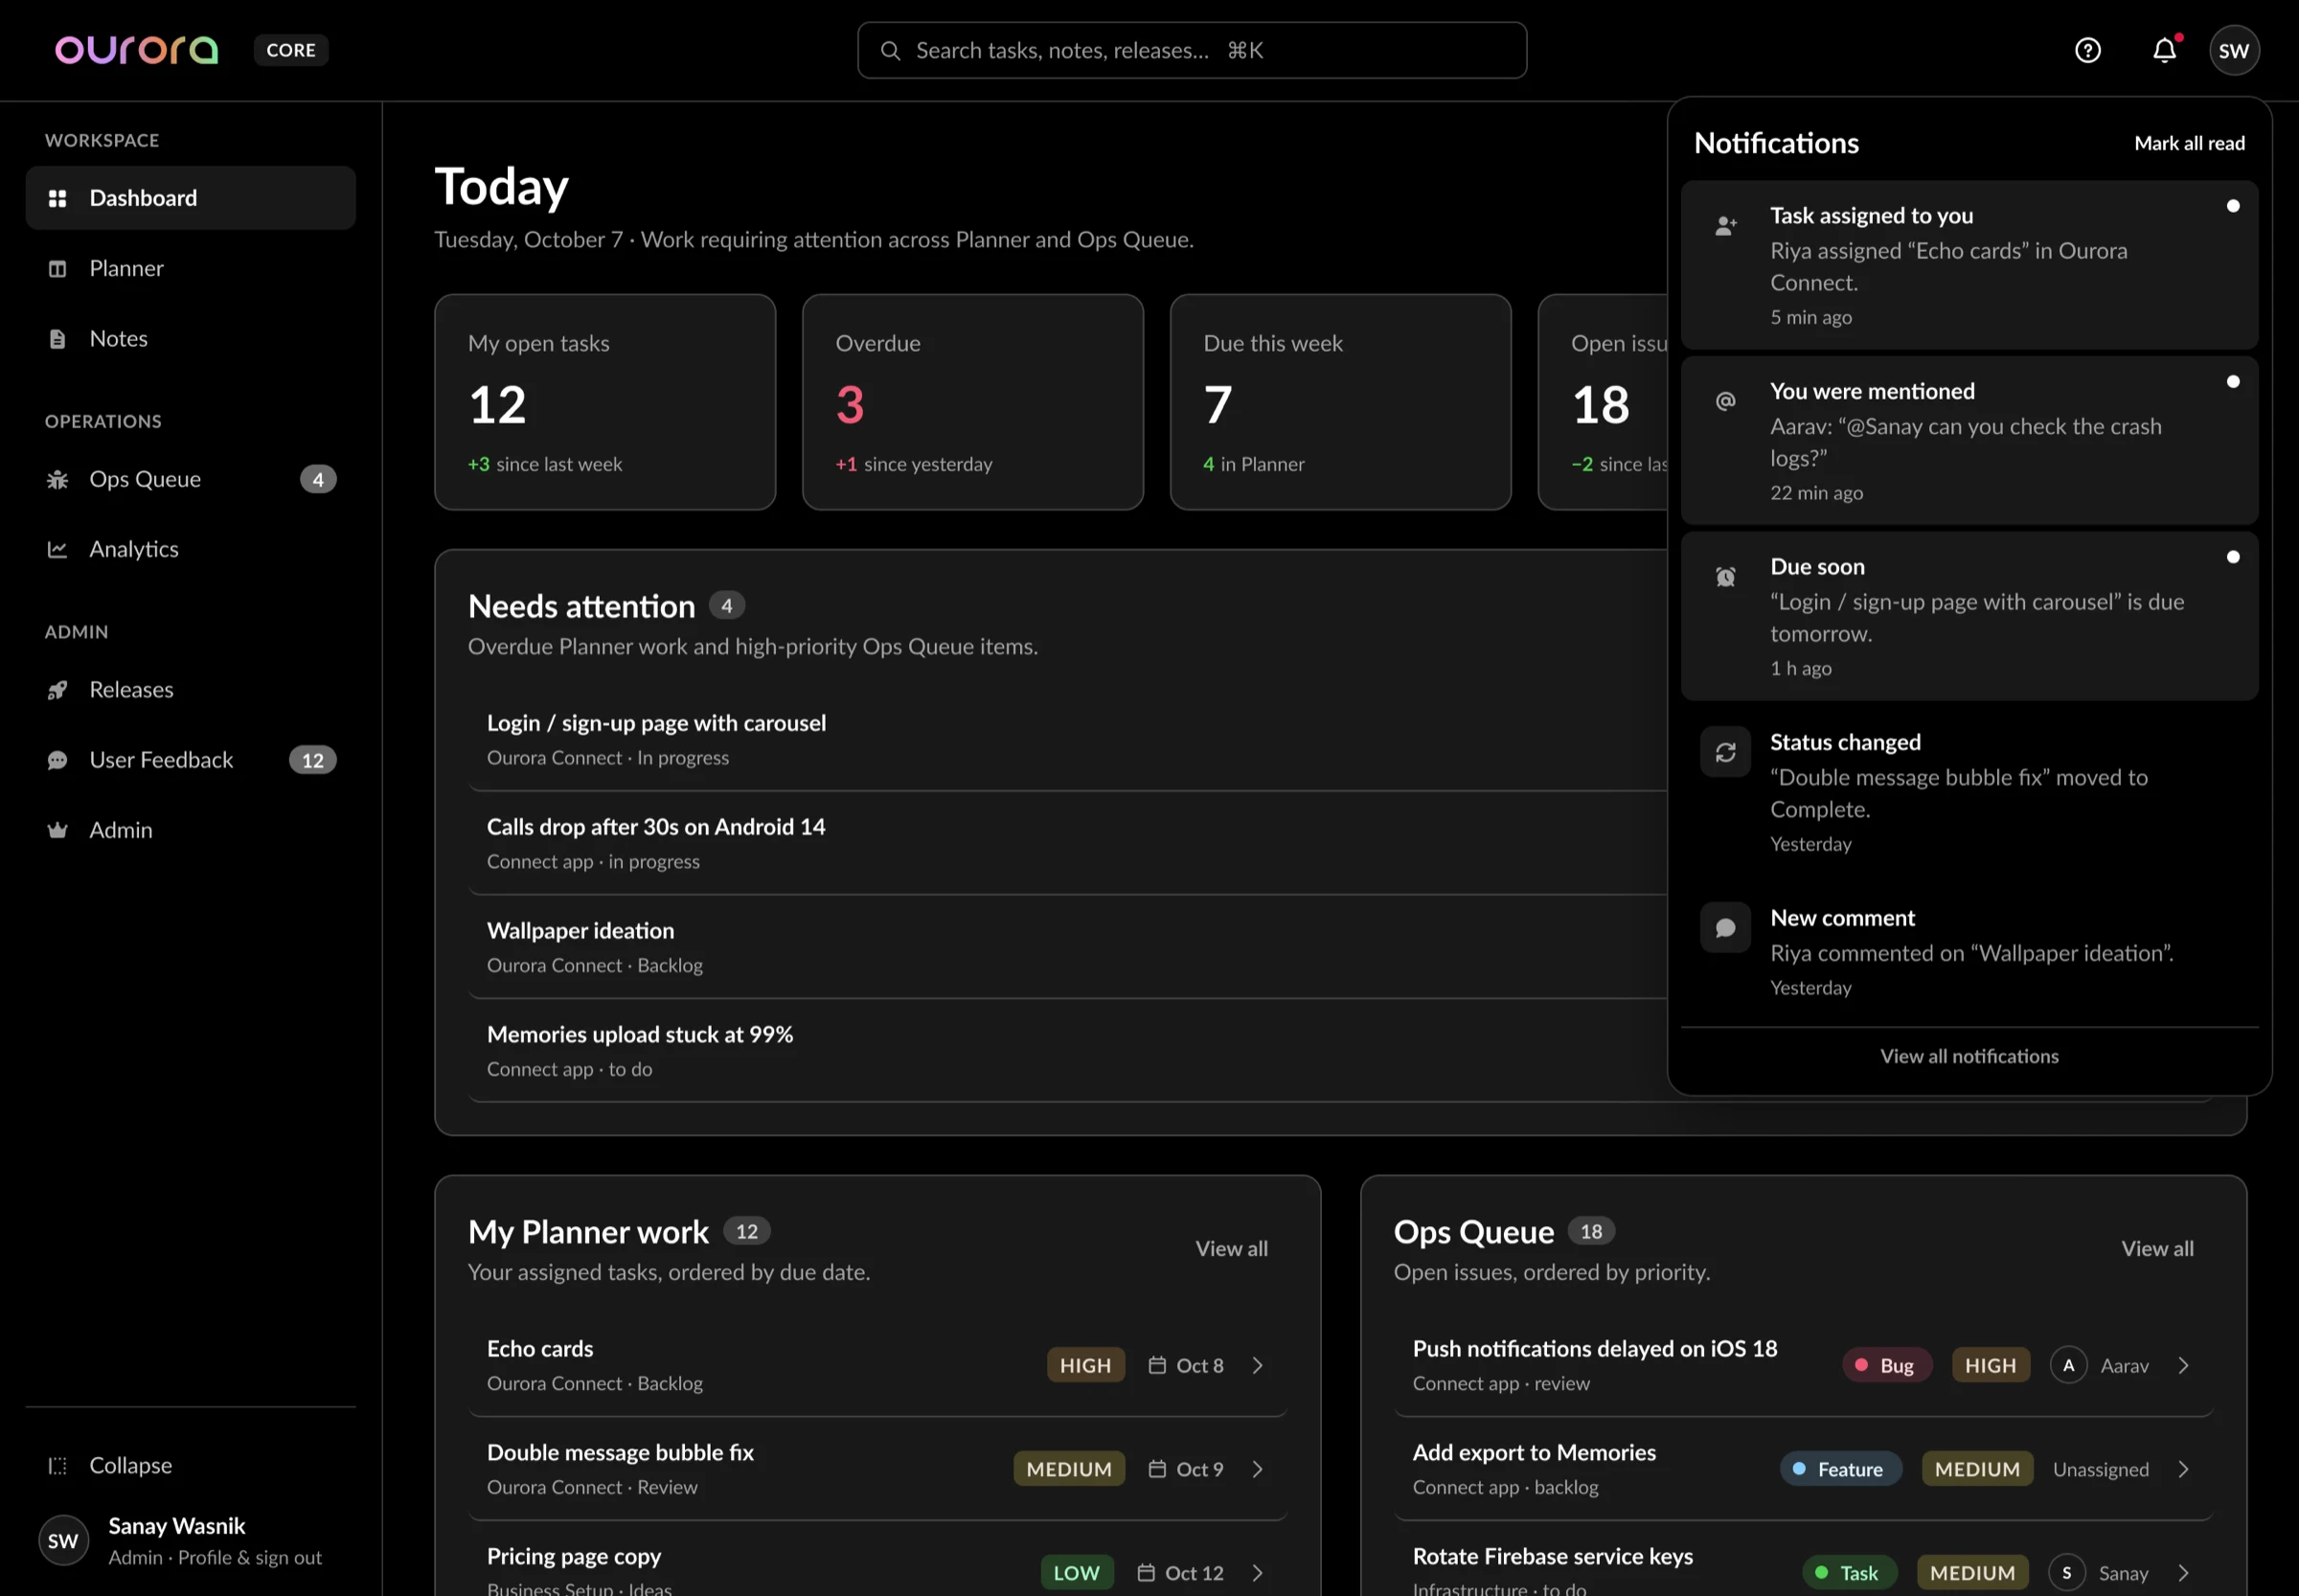Click the HIGH priority tag on Echo cards
Image resolution: width=2299 pixels, height=1596 pixels.
tap(1086, 1365)
